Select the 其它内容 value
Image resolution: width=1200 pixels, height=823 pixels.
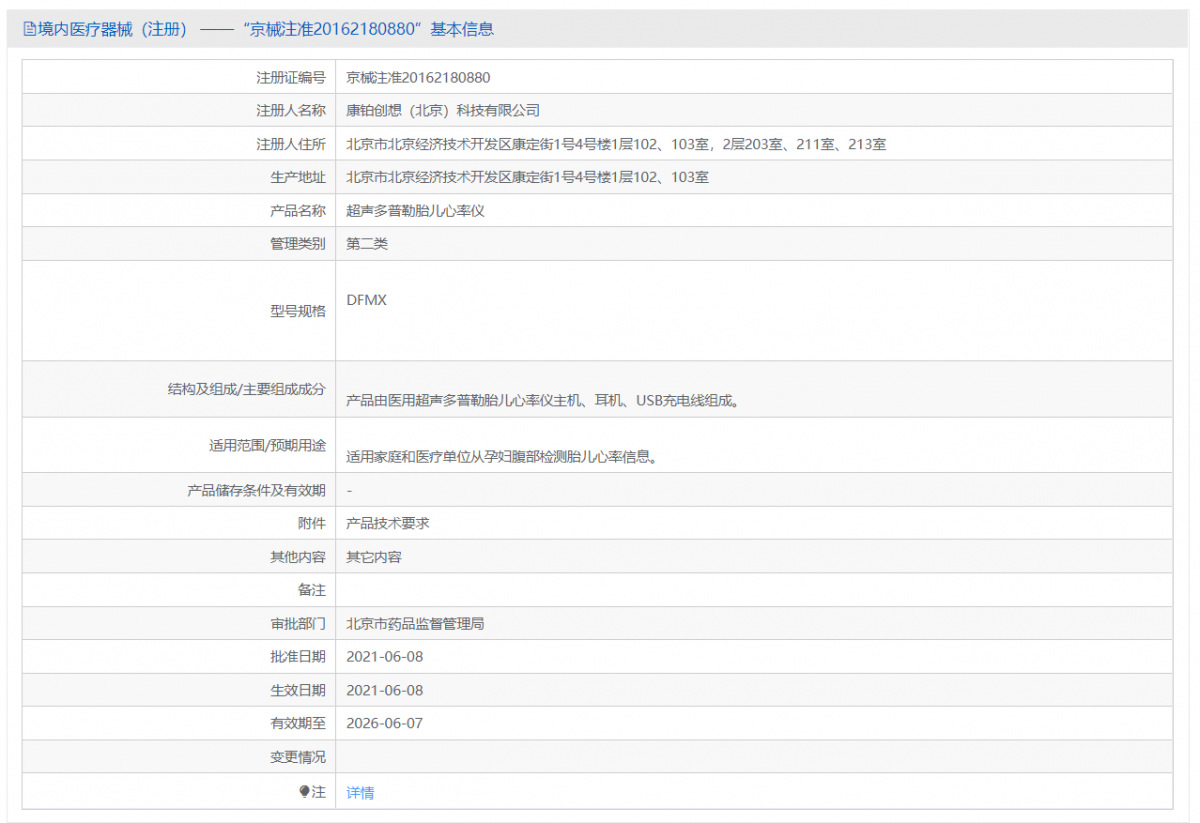[x=374, y=557]
